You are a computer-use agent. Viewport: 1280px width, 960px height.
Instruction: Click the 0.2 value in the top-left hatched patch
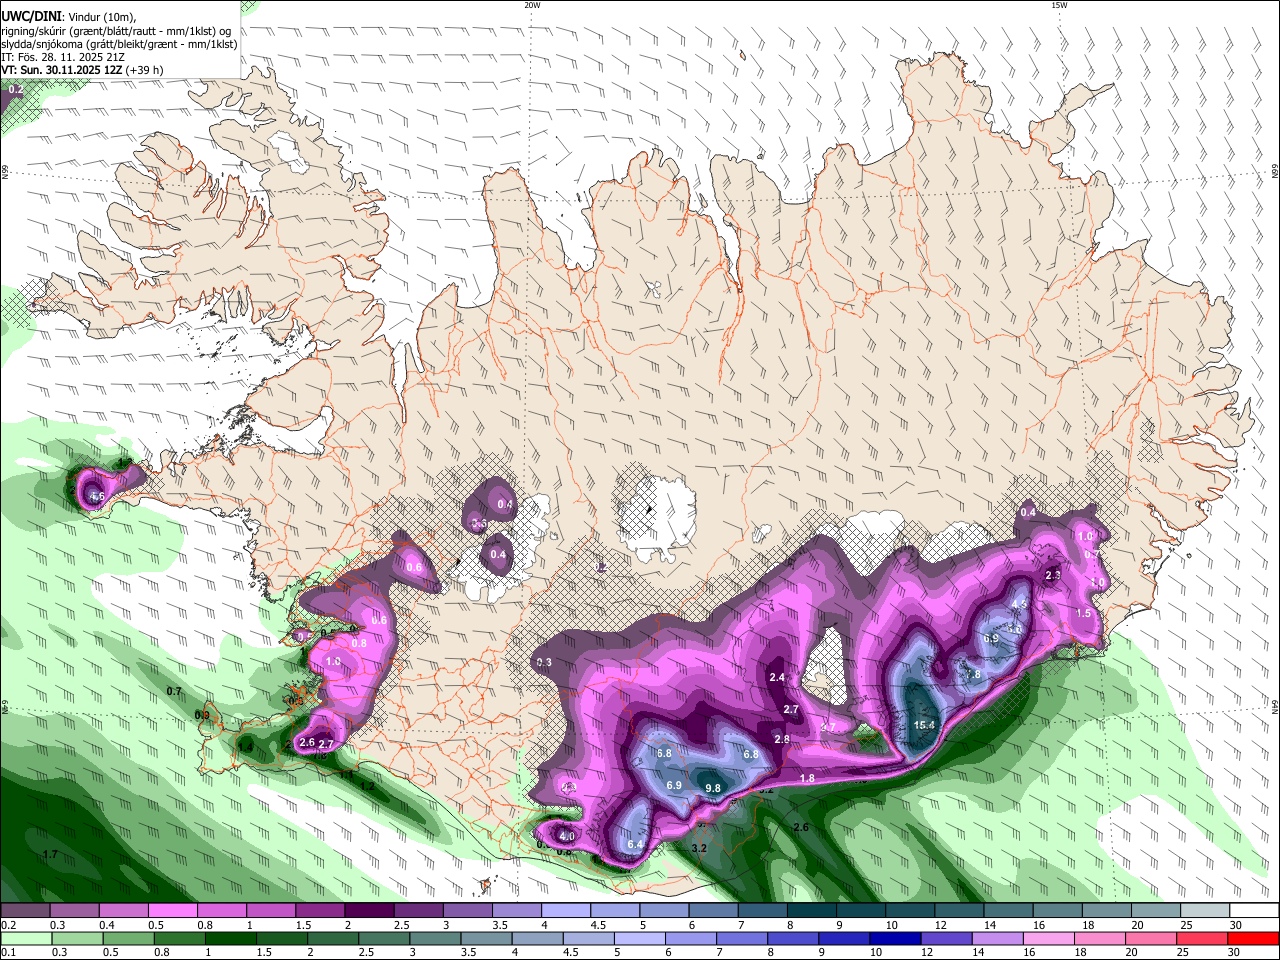(x=16, y=90)
